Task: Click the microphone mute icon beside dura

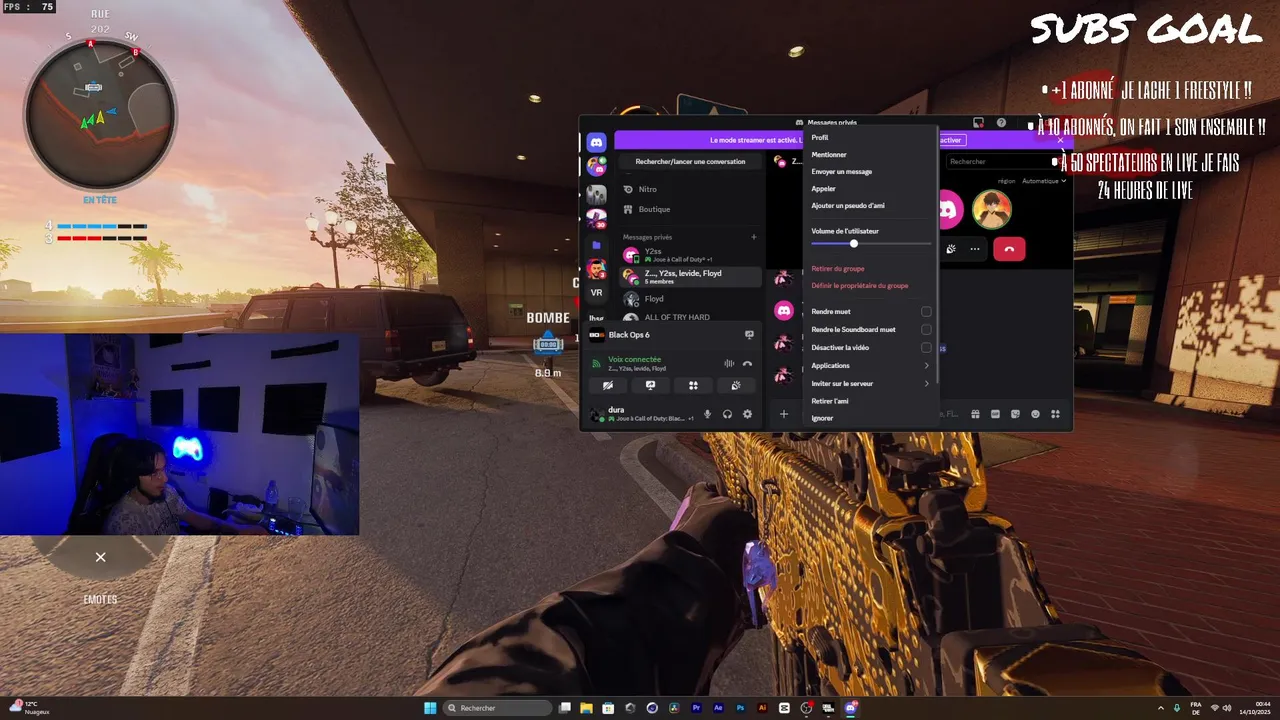Action: (x=708, y=414)
